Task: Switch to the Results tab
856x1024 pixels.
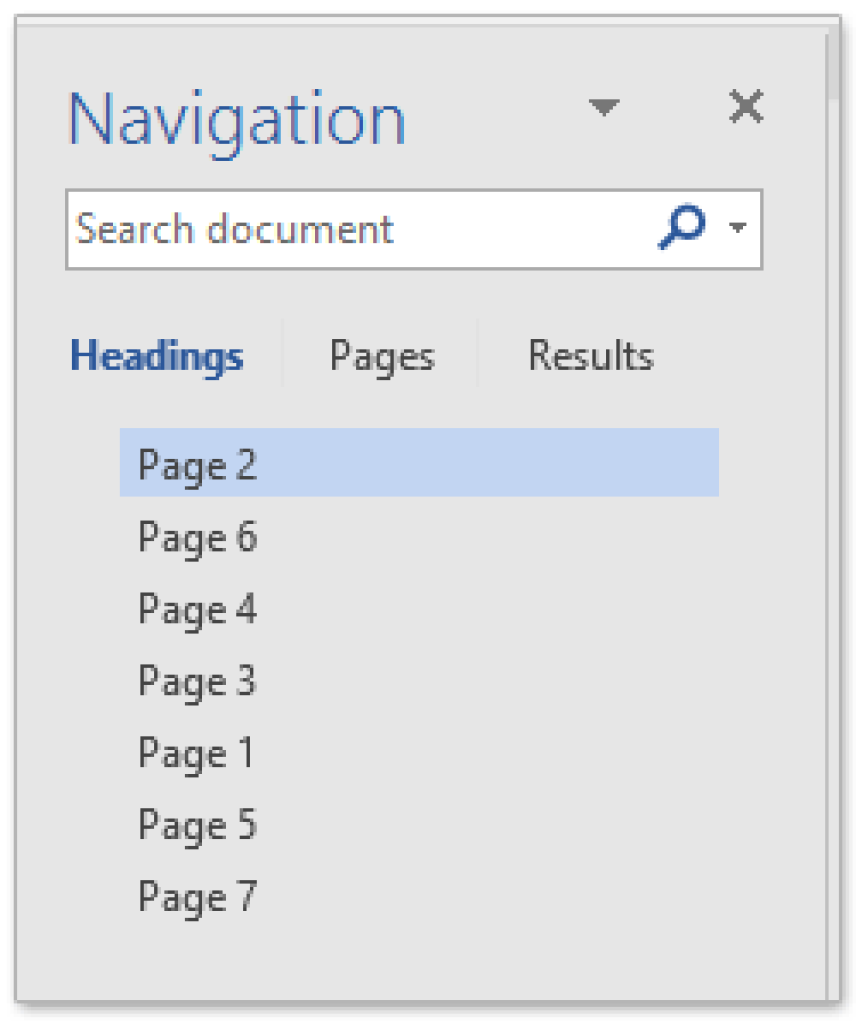Action: (x=590, y=355)
